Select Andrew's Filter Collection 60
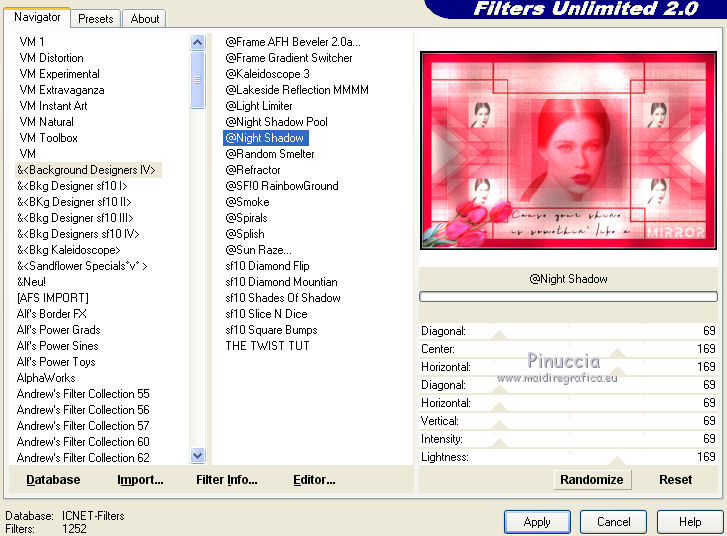The image size is (727, 536). [83, 442]
